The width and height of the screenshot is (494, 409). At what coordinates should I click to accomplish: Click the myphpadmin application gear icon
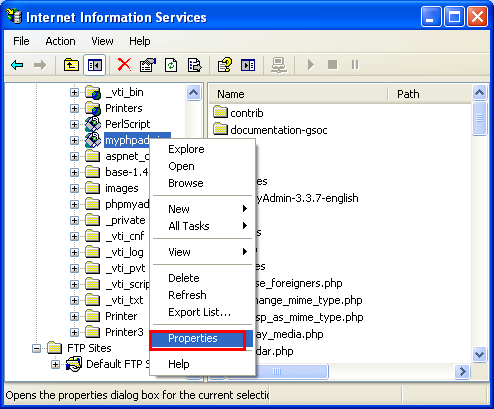(x=93, y=140)
